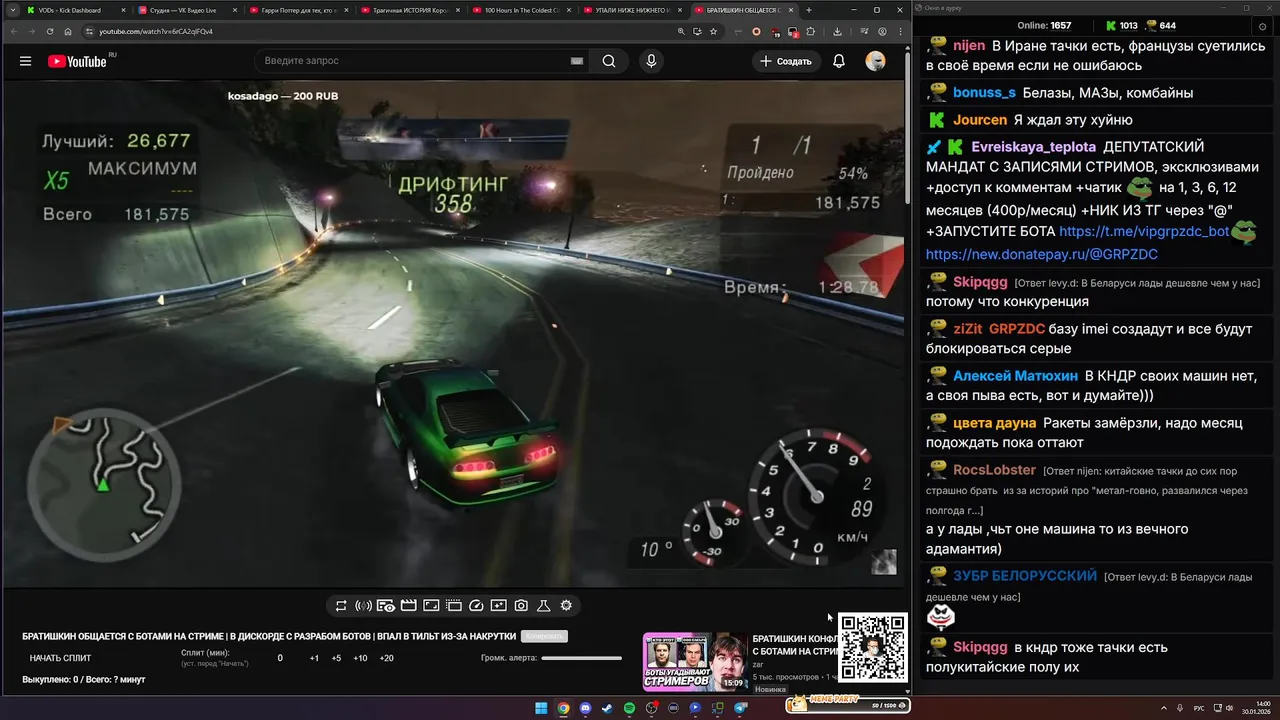Open YouTube notifications bell
Screen dimensions: 1280x720
[839, 61]
